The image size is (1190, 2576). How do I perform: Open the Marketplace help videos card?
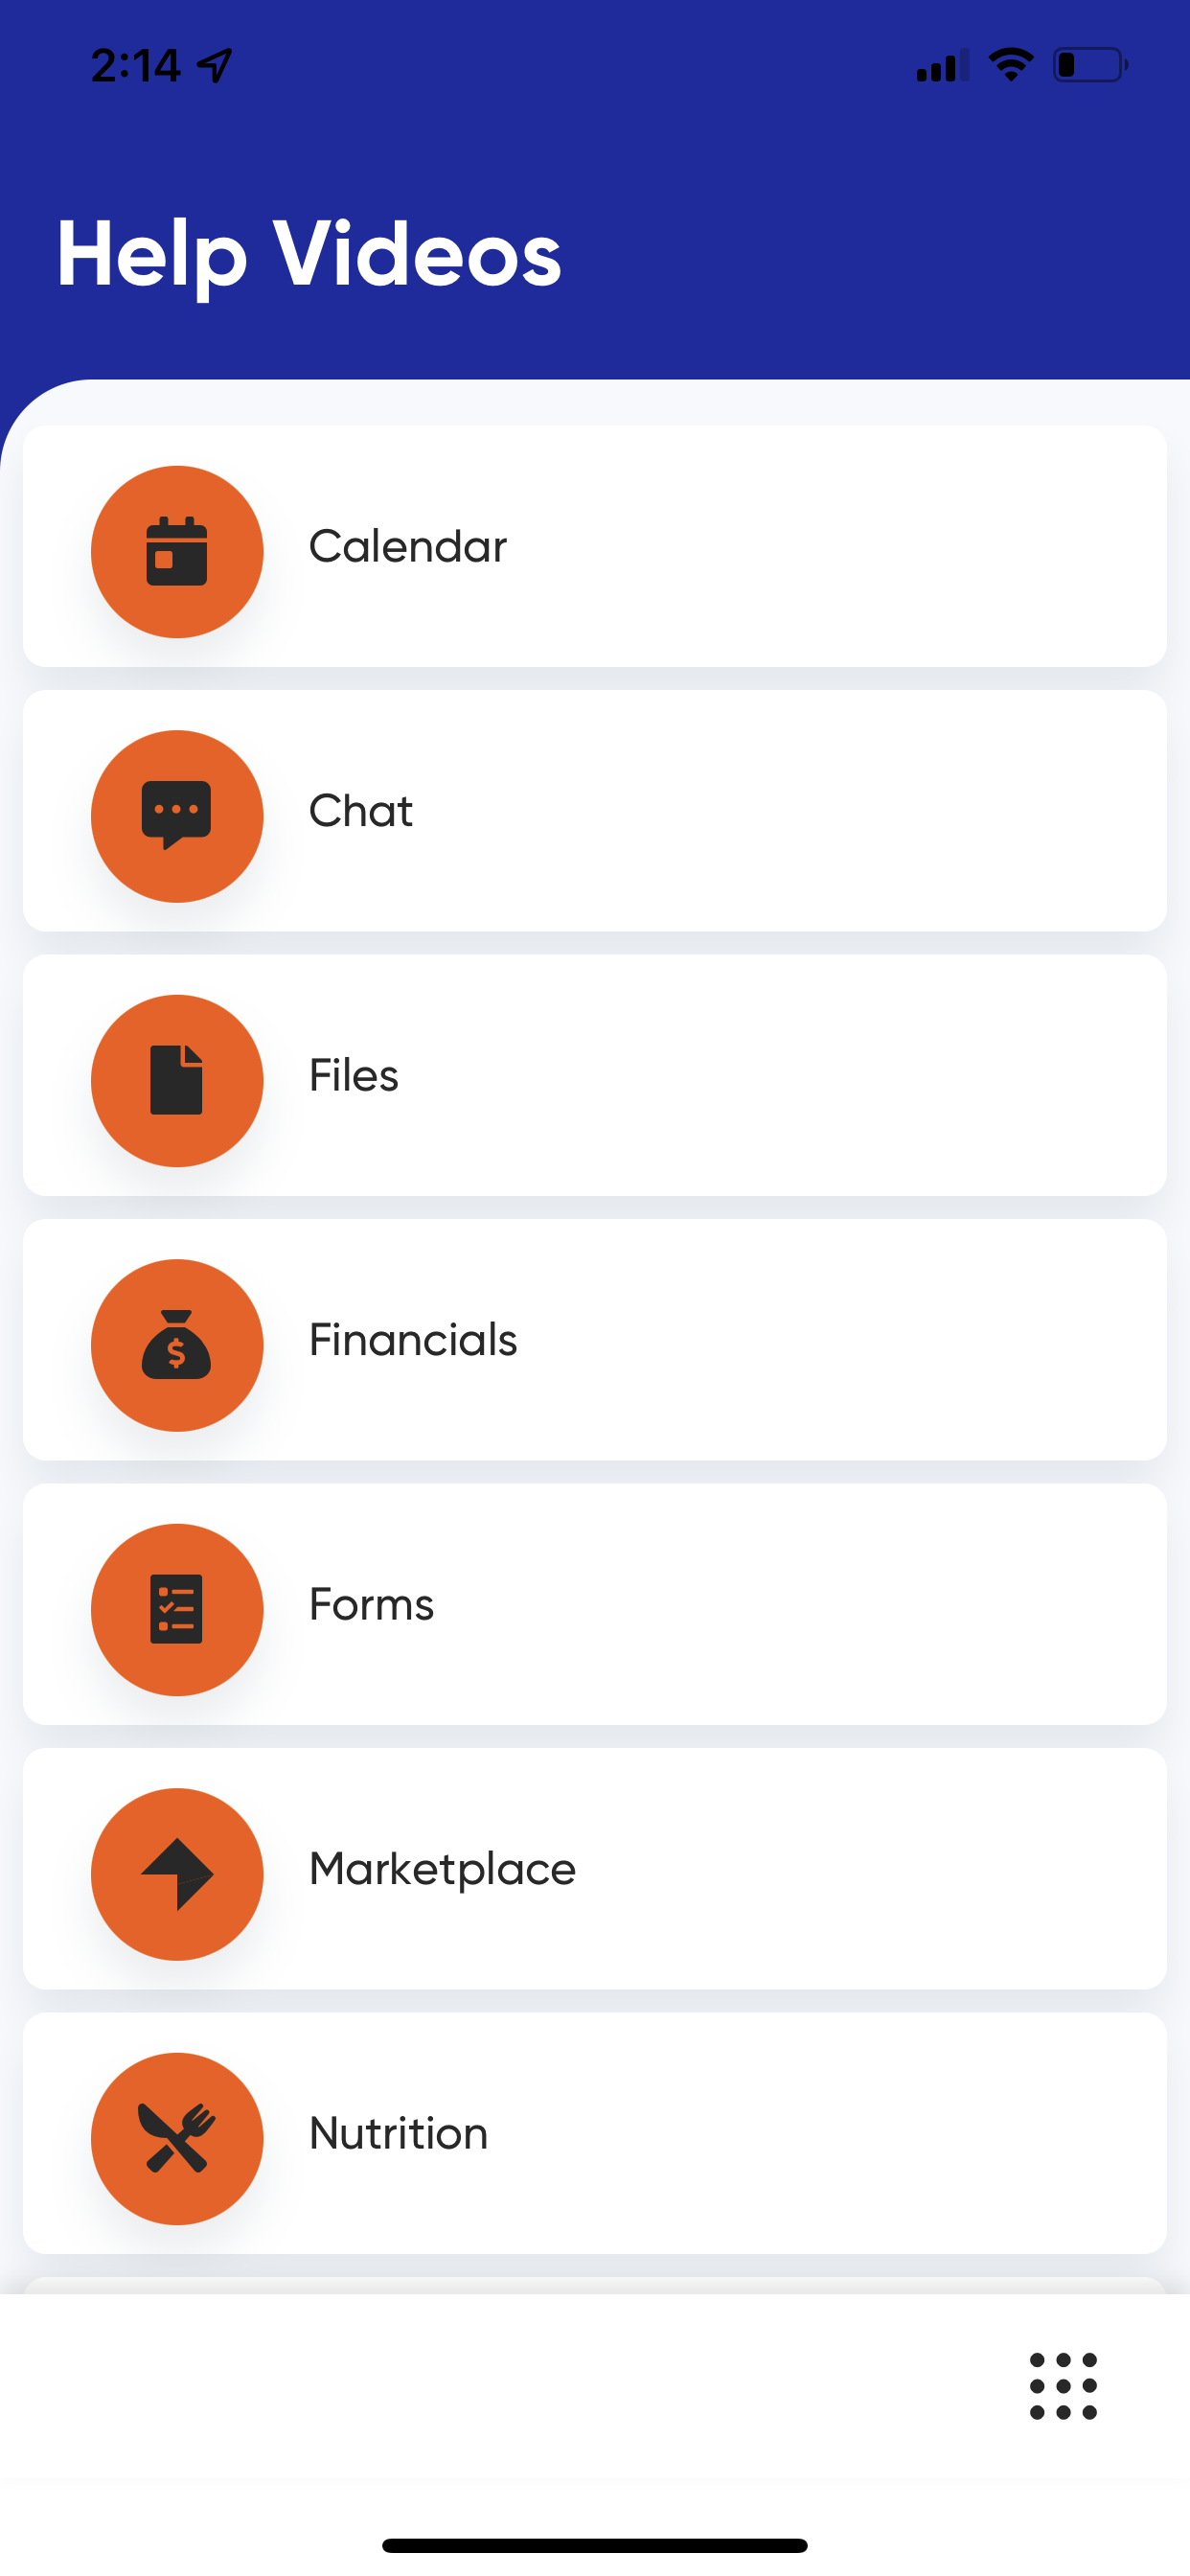595,1869
